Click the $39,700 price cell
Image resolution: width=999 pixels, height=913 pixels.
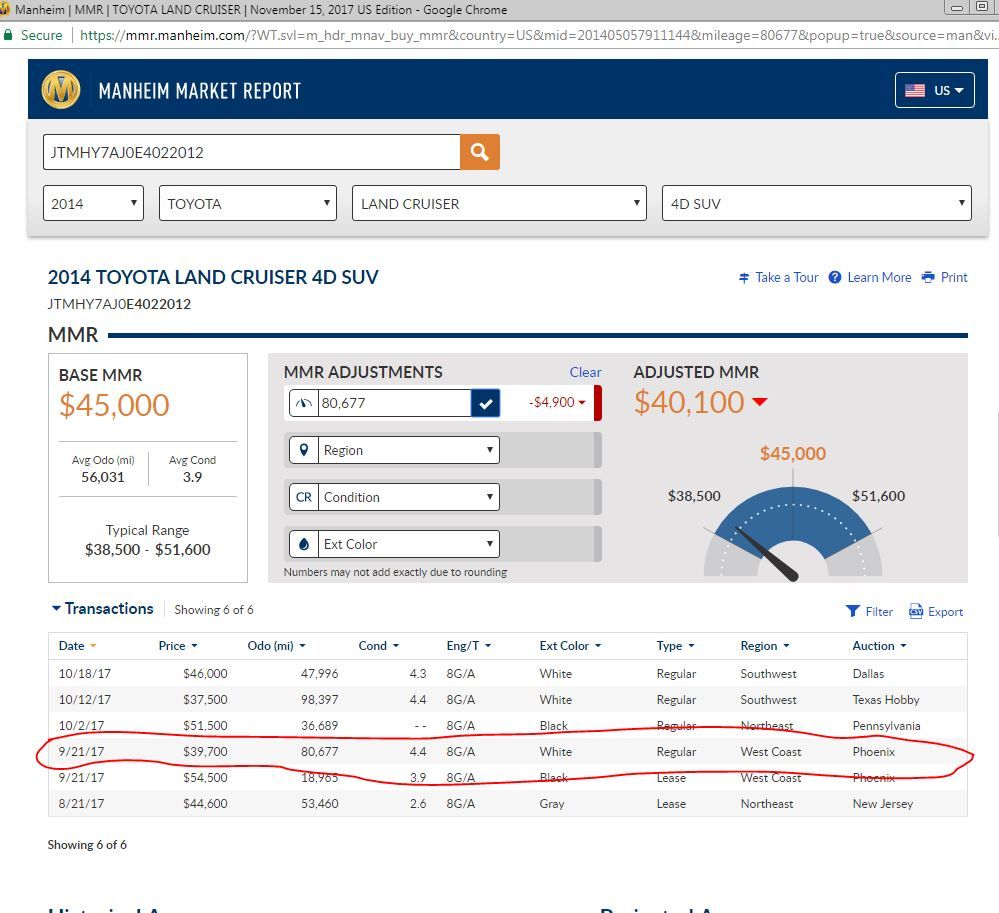pos(205,752)
